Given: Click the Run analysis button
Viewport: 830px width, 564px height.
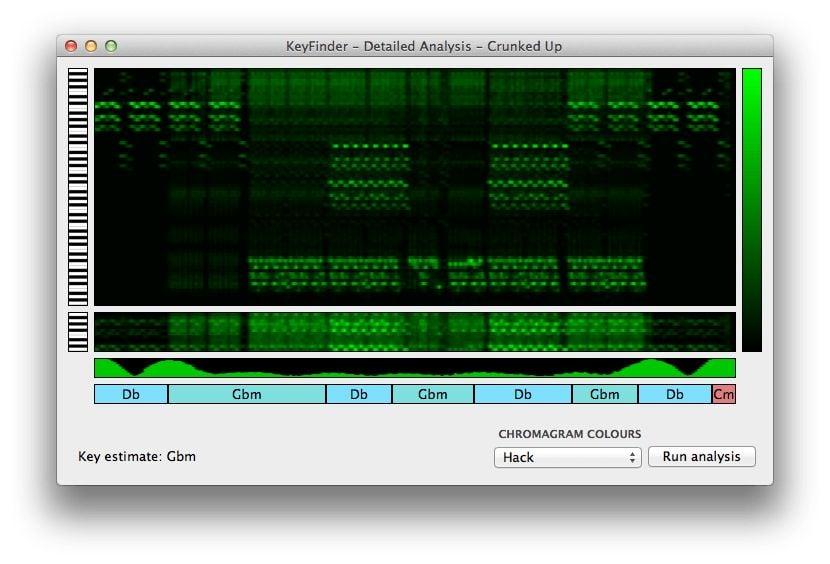Looking at the screenshot, I should coord(701,456).
